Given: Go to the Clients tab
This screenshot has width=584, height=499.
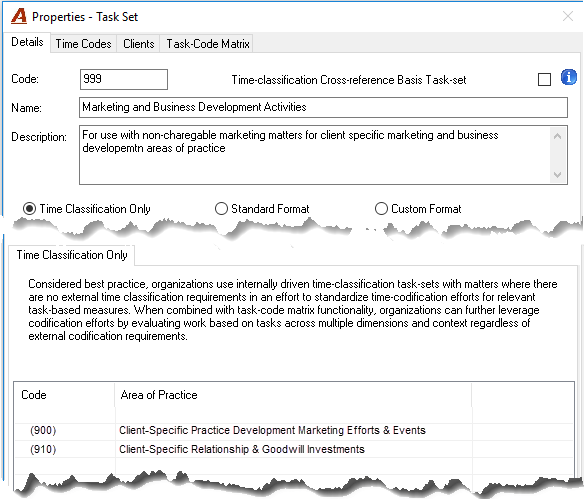Looking at the screenshot, I should (139, 44).
